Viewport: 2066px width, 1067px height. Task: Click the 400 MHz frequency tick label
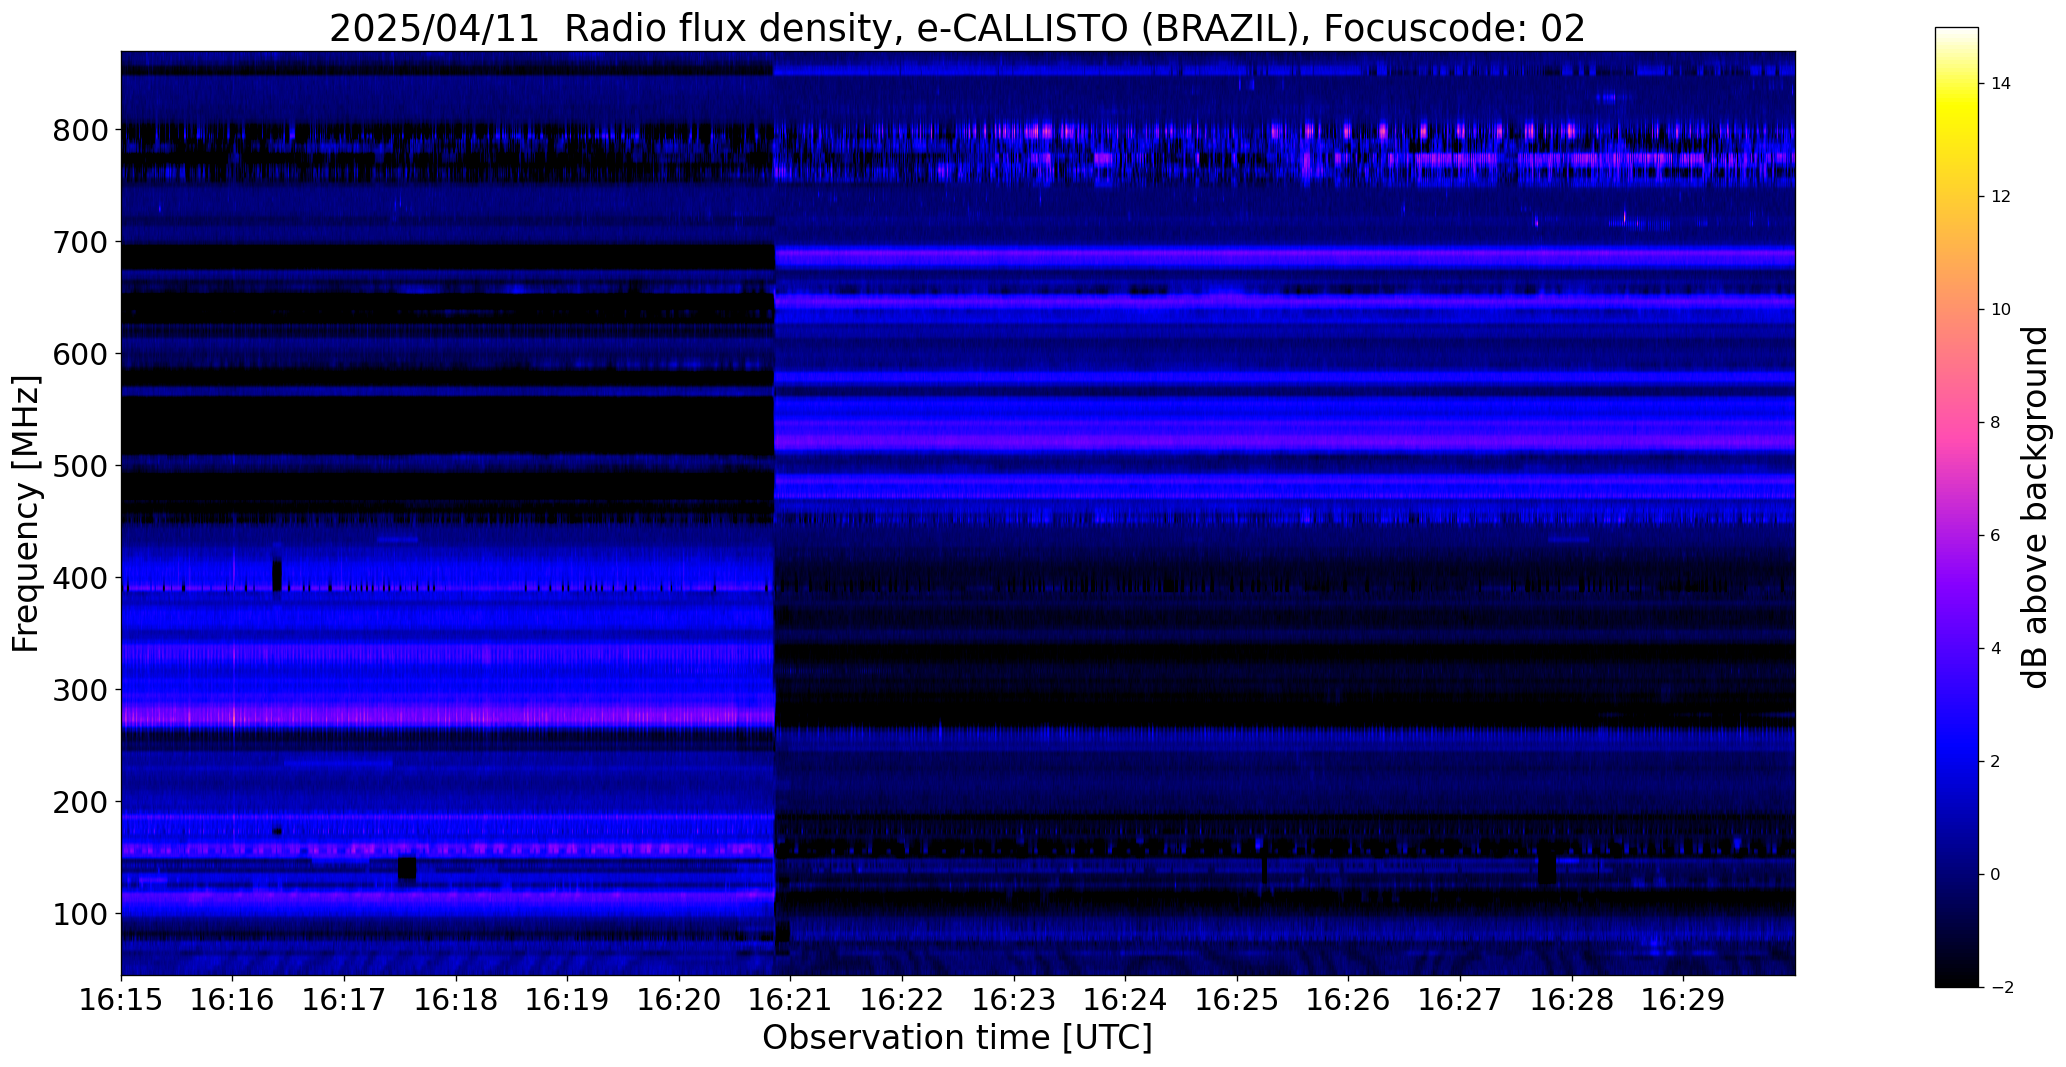pos(79,578)
